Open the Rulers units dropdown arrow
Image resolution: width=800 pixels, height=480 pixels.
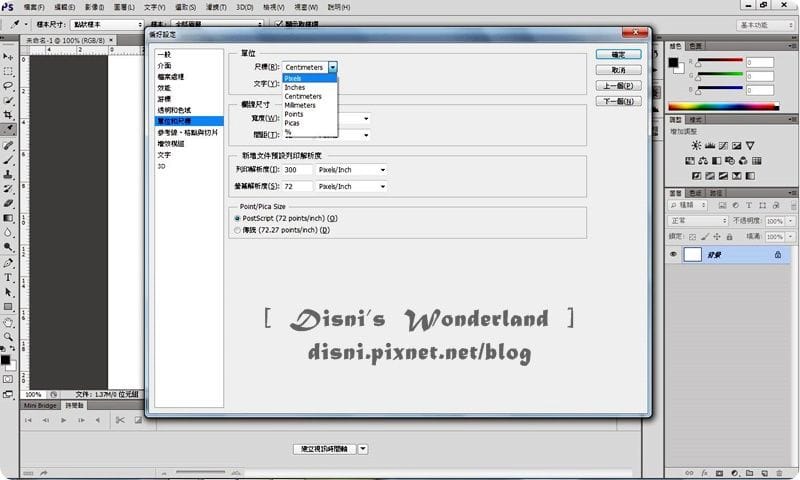click(333, 67)
